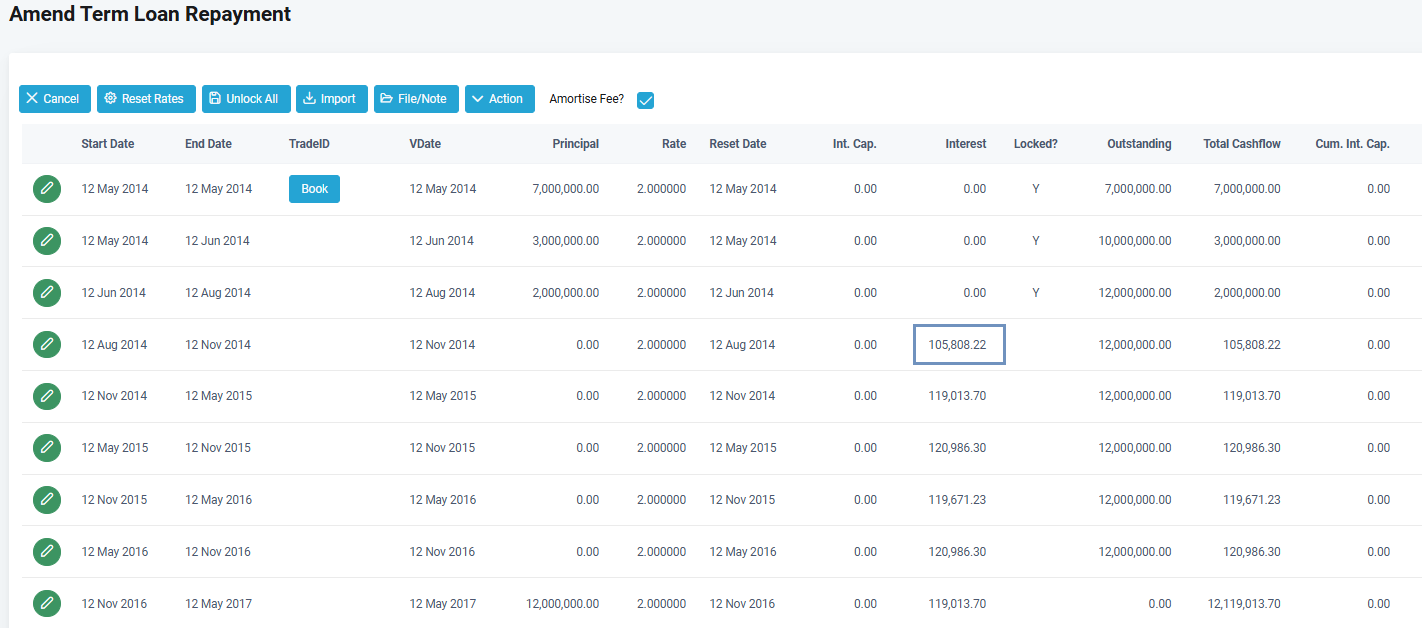
Task: Click the Interest column header
Action: pos(965,144)
